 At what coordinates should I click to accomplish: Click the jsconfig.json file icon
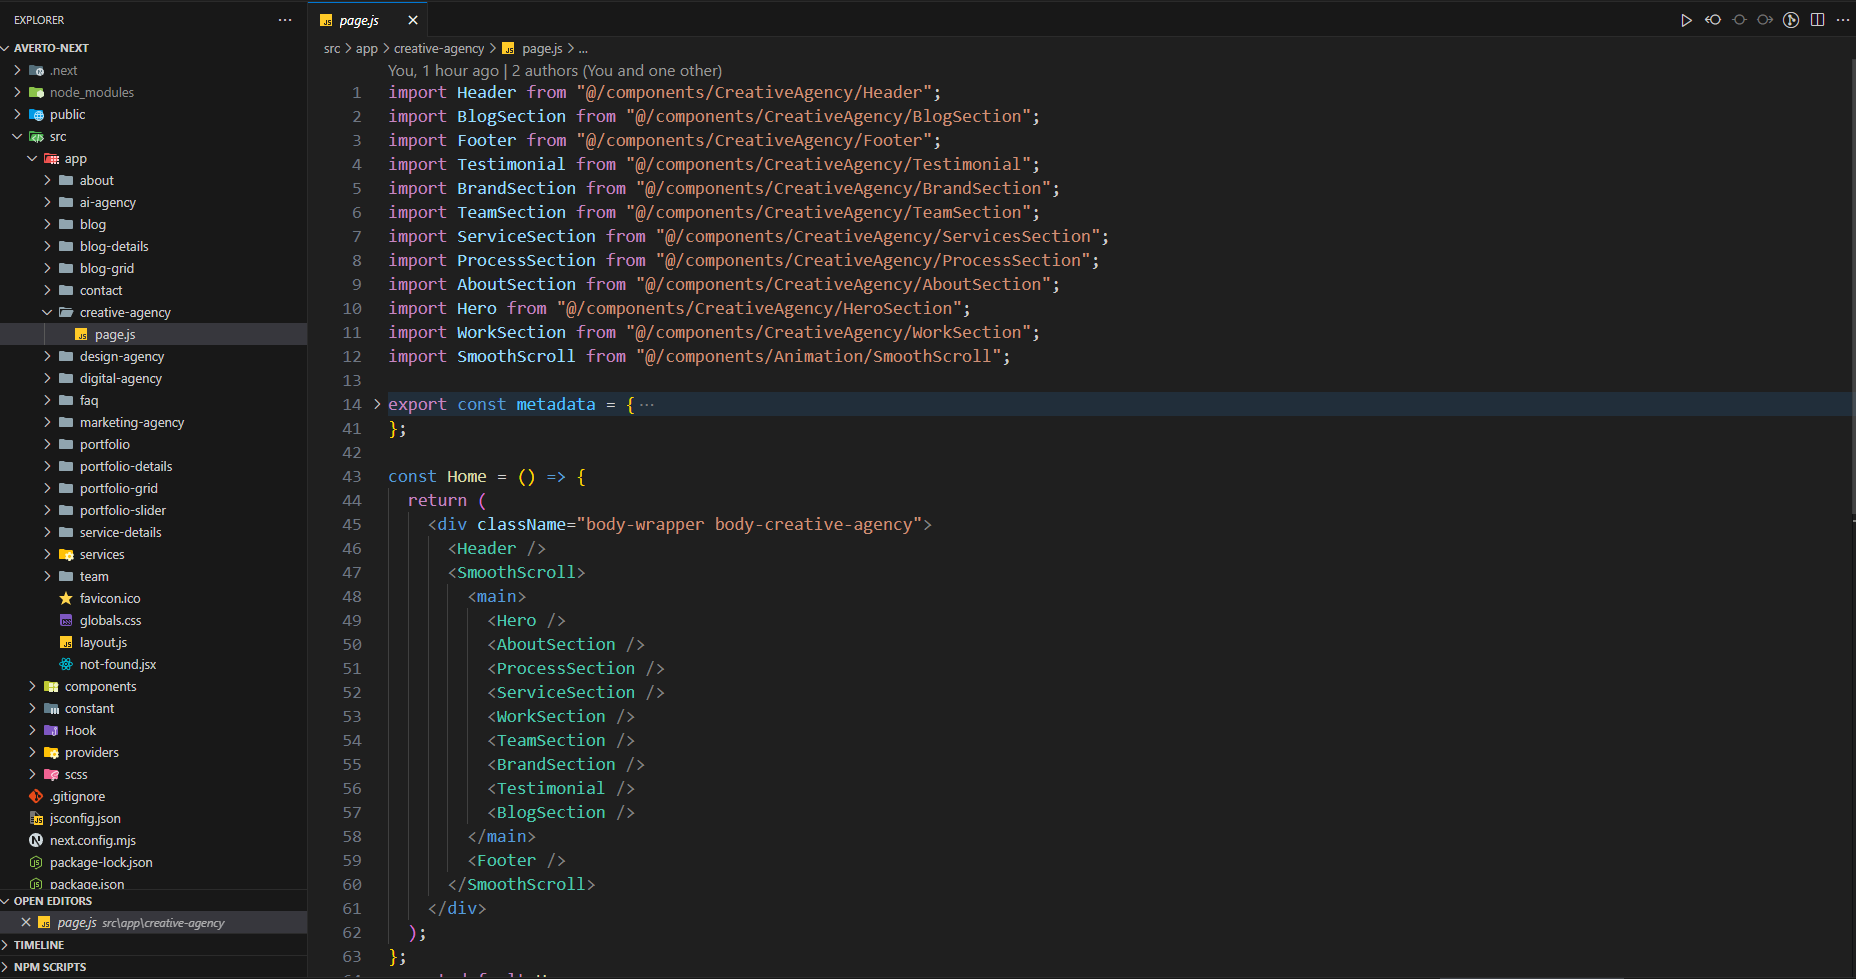click(x=36, y=818)
